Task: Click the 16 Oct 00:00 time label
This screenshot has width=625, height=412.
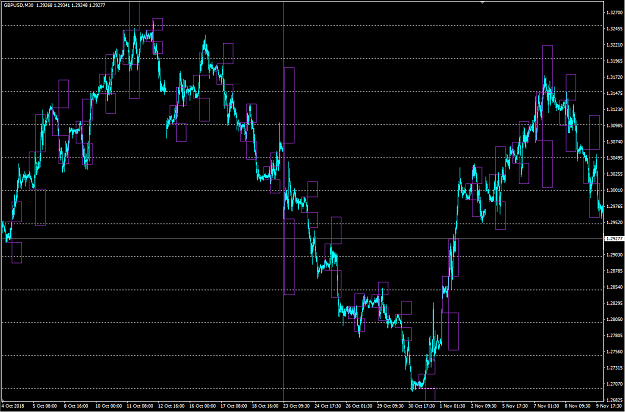Action: [200, 406]
